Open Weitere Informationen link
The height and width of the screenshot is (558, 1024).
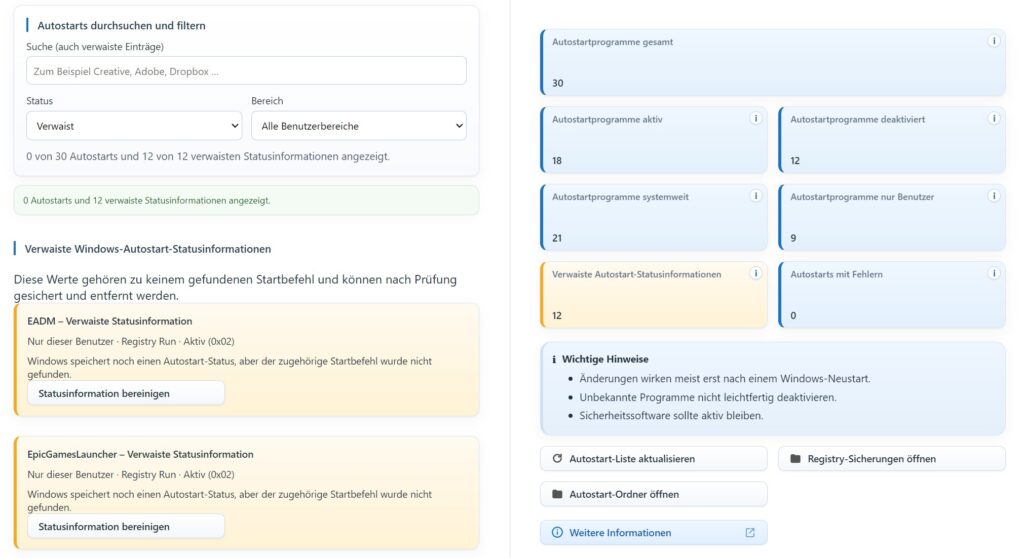[x=654, y=533]
